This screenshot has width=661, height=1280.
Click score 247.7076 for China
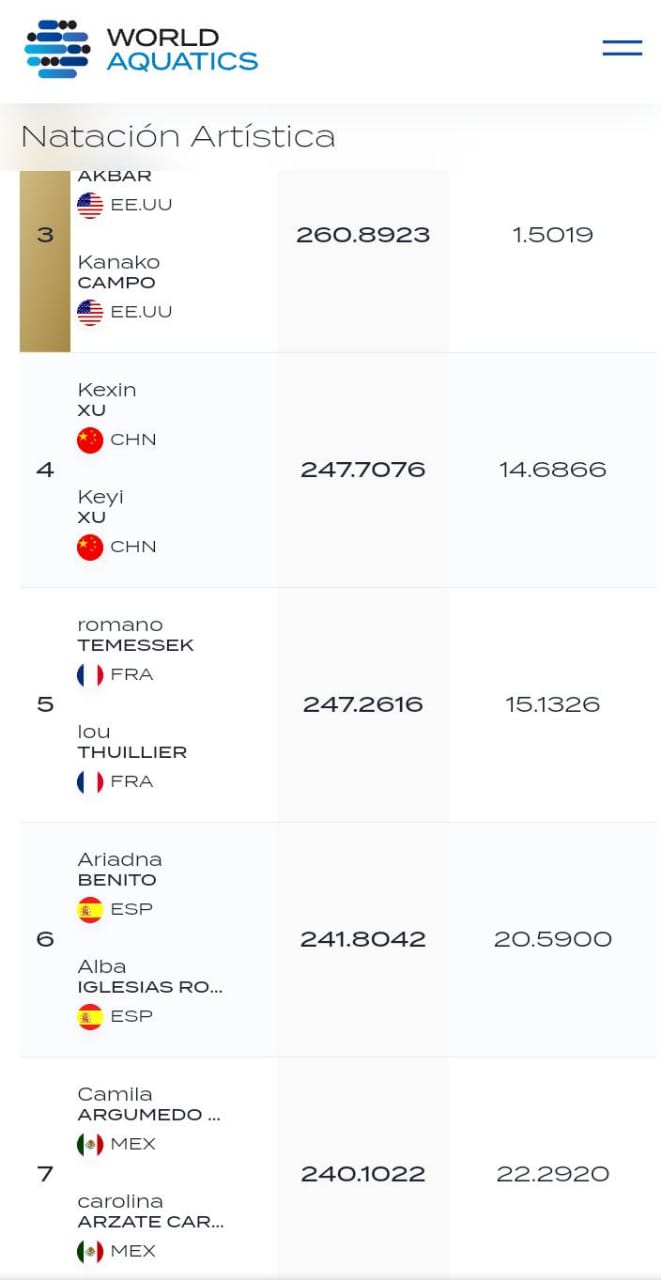(x=363, y=470)
